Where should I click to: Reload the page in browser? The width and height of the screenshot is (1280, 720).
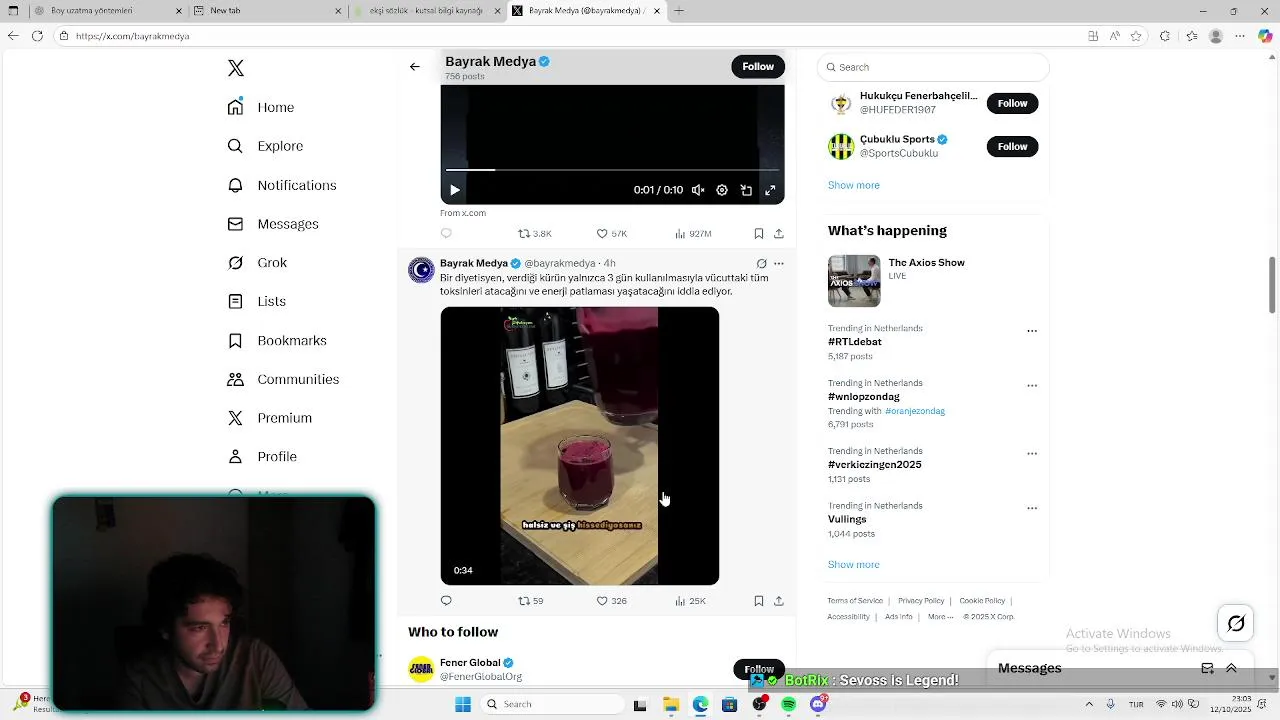coord(37,36)
